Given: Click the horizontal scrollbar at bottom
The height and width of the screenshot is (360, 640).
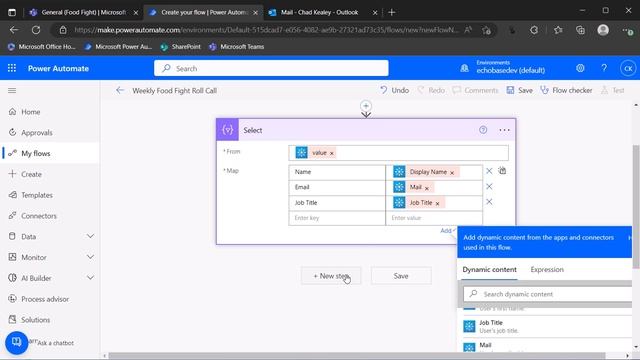Looking at the screenshot, I should [x=357, y=356].
